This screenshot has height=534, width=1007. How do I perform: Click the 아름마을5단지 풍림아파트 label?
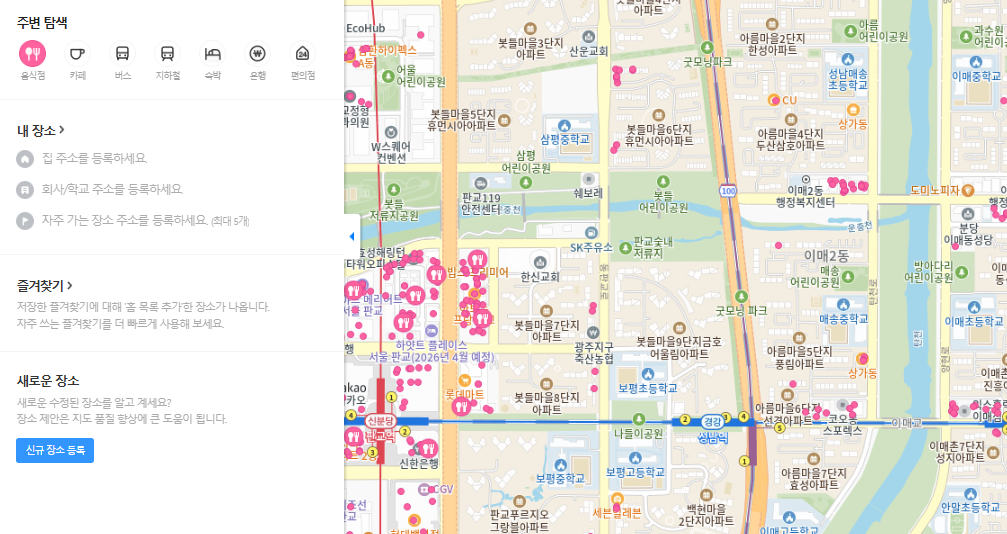800,358
